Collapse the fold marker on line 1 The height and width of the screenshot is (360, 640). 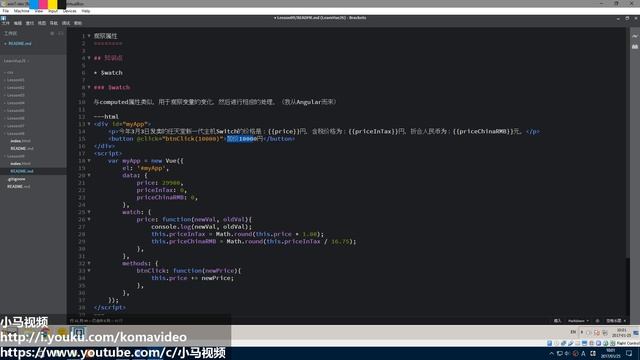point(89,36)
